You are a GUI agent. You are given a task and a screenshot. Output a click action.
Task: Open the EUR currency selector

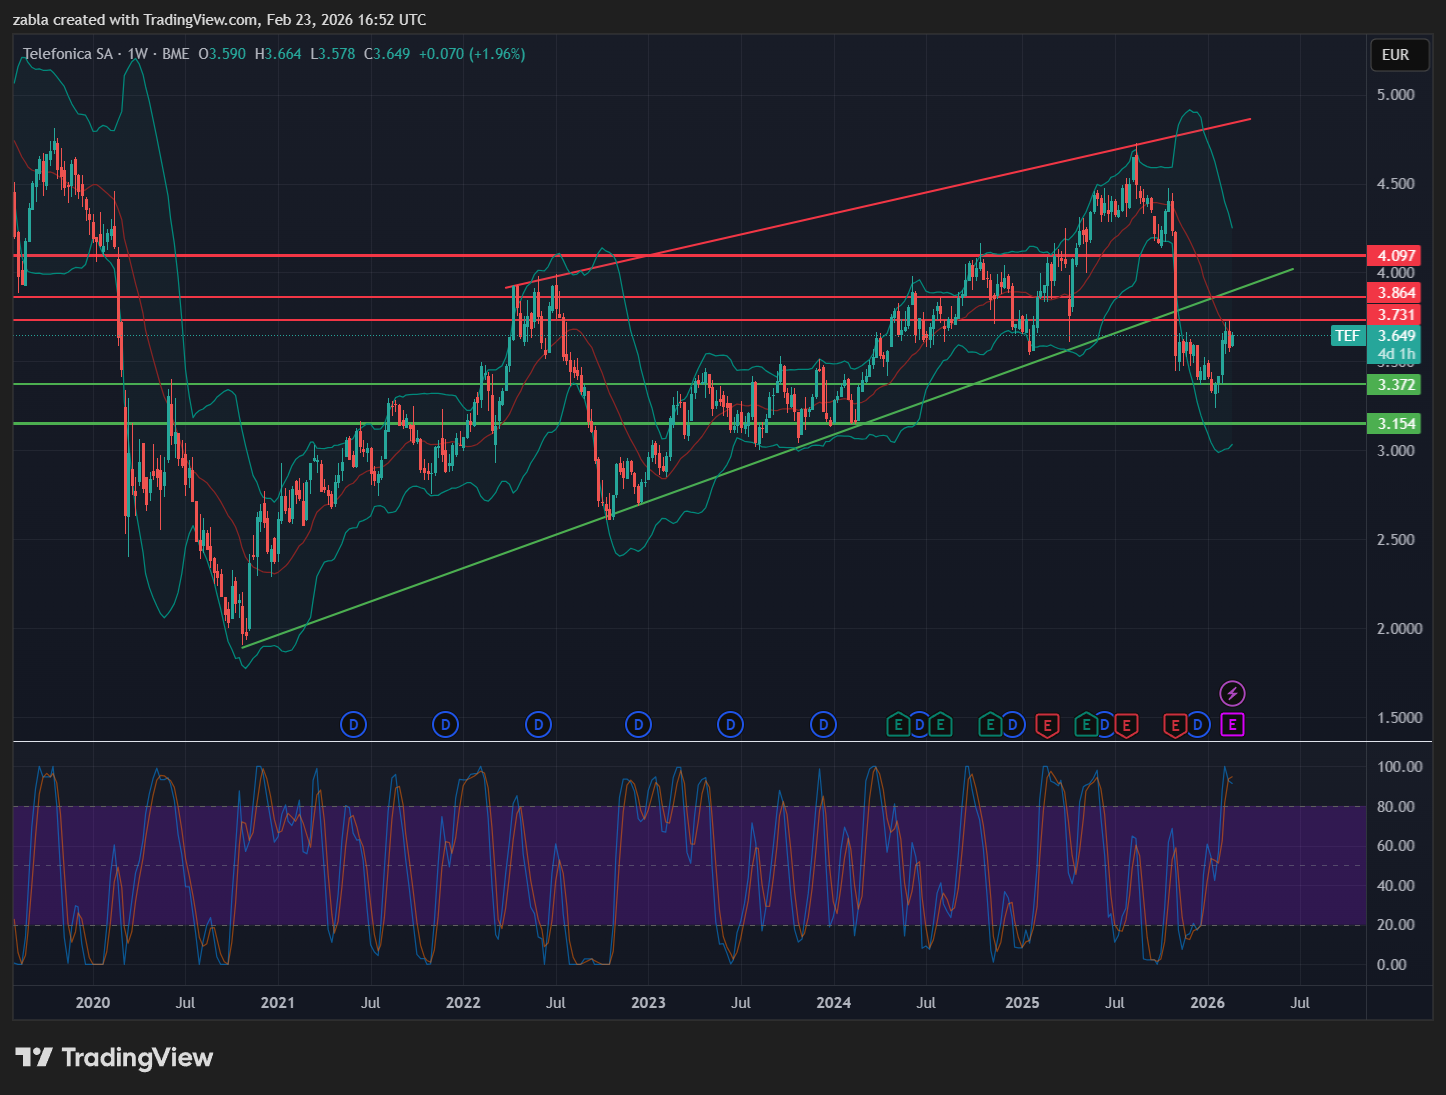click(x=1395, y=55)
